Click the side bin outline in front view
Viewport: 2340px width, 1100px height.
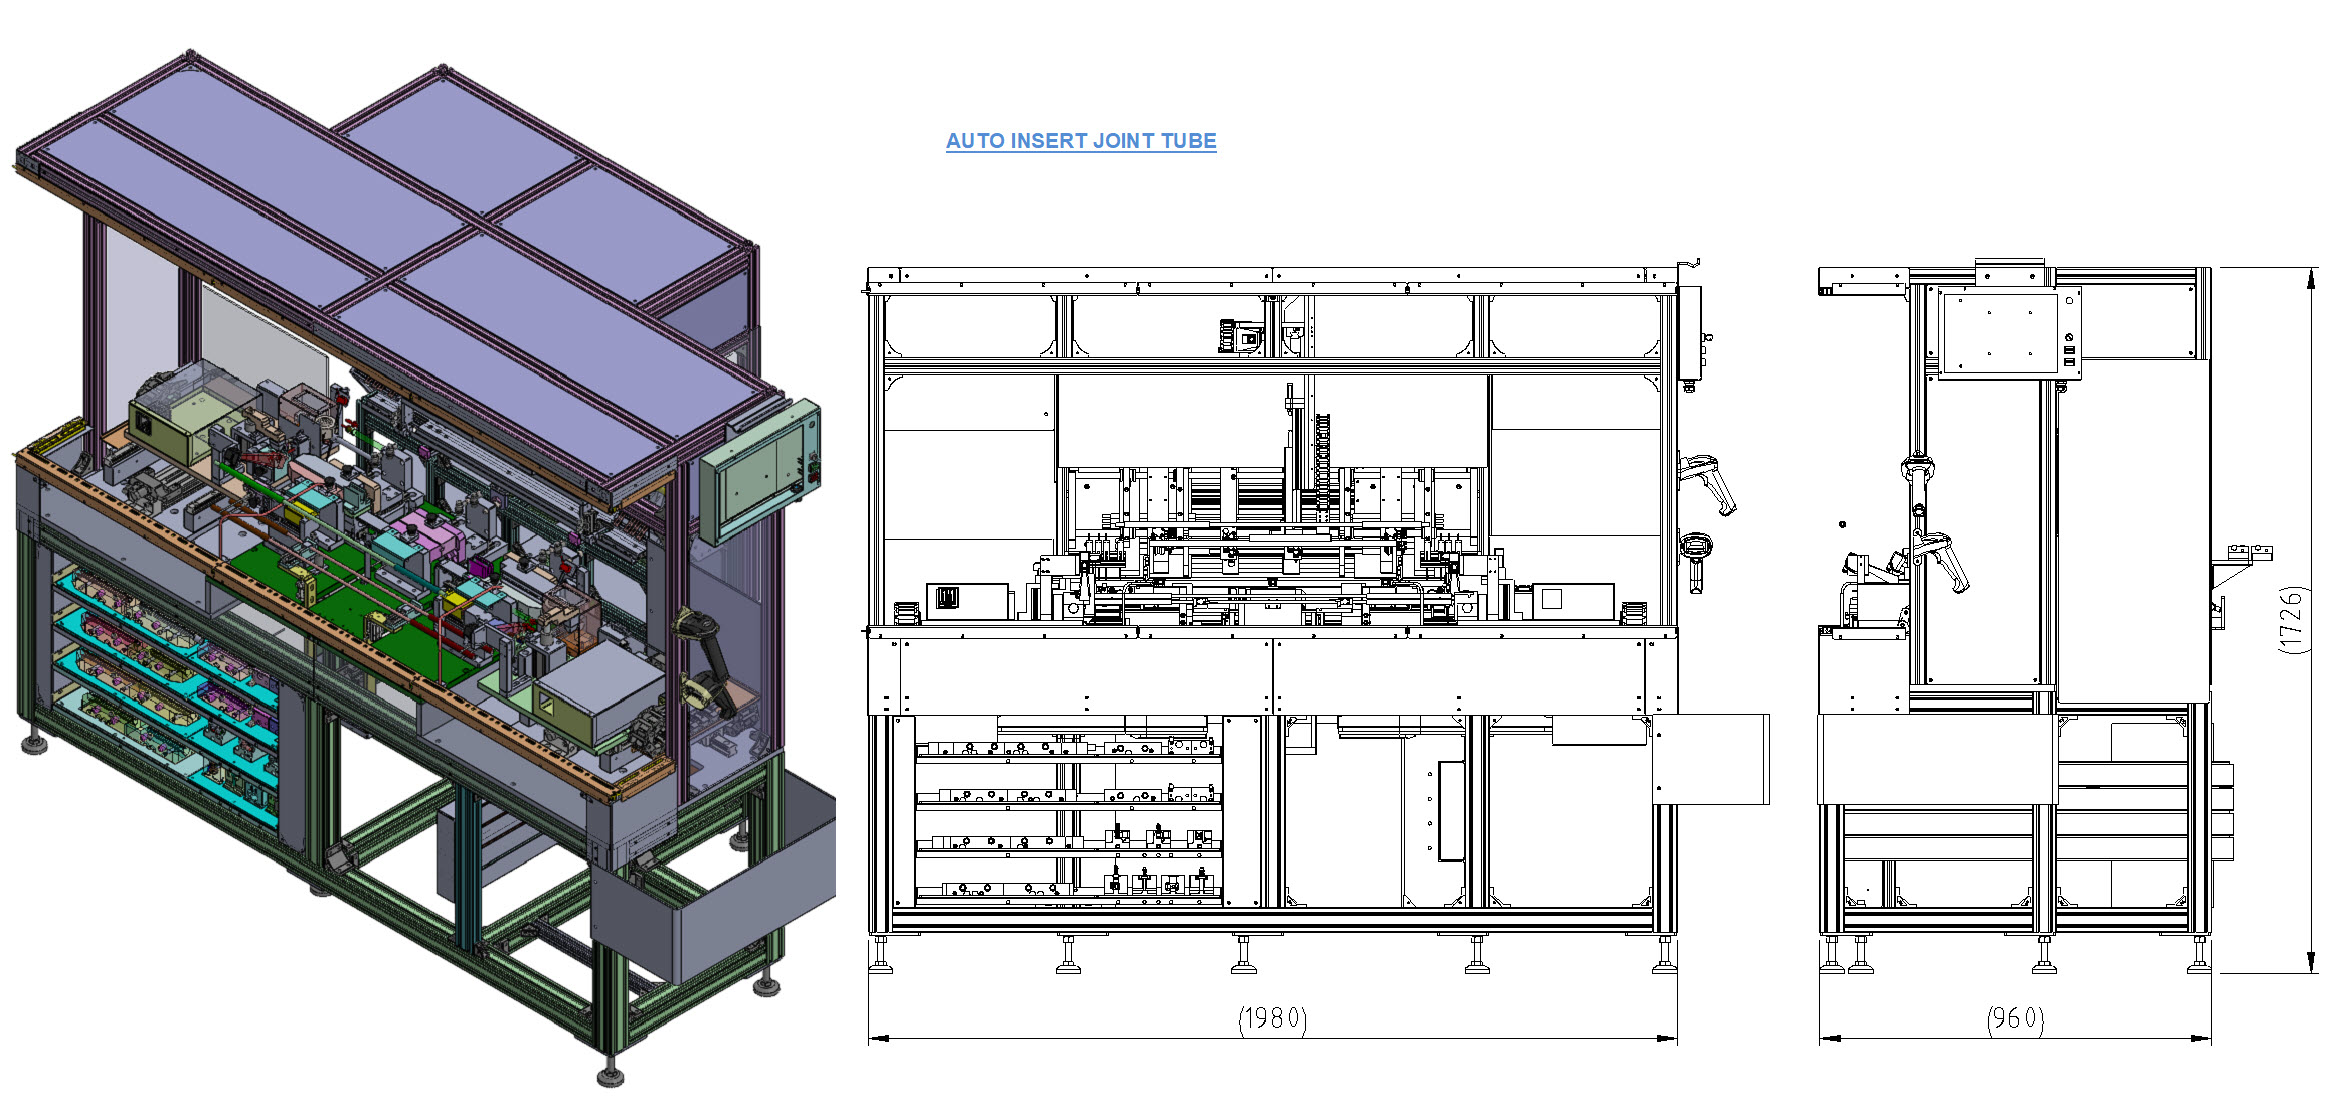[1710, 759]
